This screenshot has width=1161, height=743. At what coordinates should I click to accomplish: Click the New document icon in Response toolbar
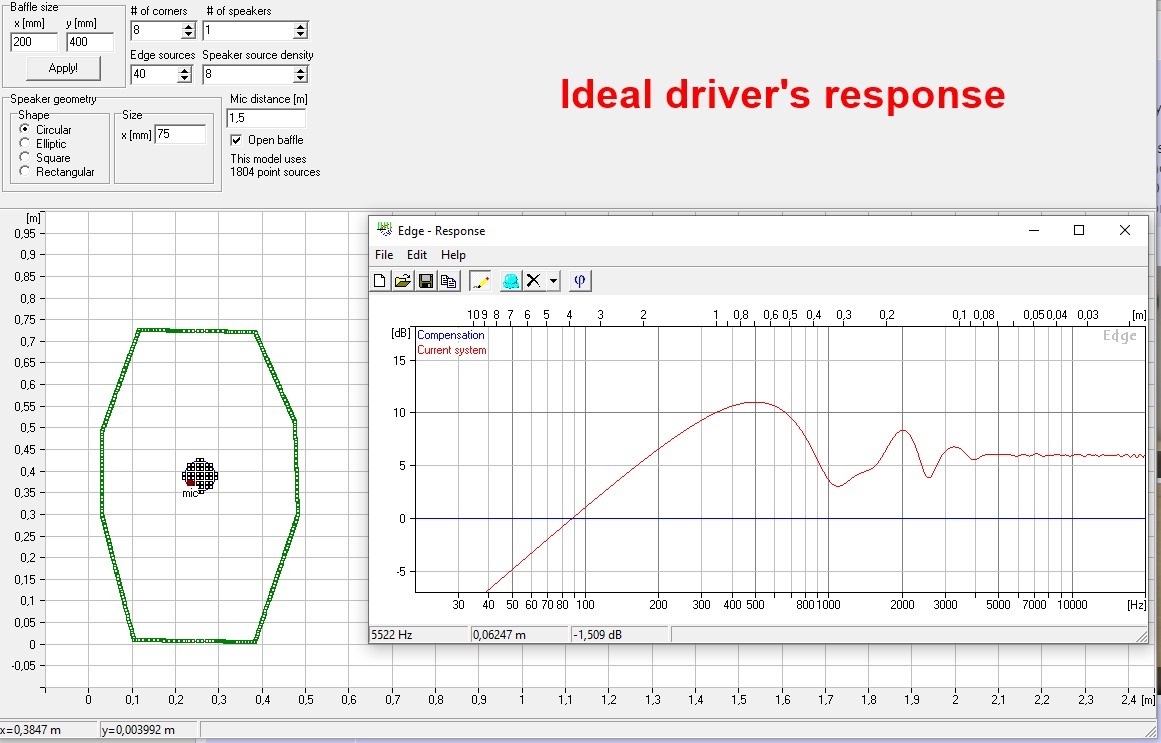tap(380, 281)
